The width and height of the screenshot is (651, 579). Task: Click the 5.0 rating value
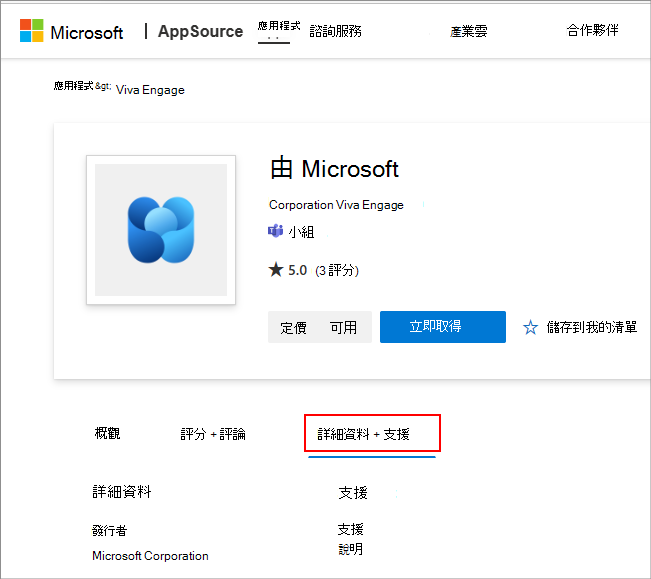298,271
